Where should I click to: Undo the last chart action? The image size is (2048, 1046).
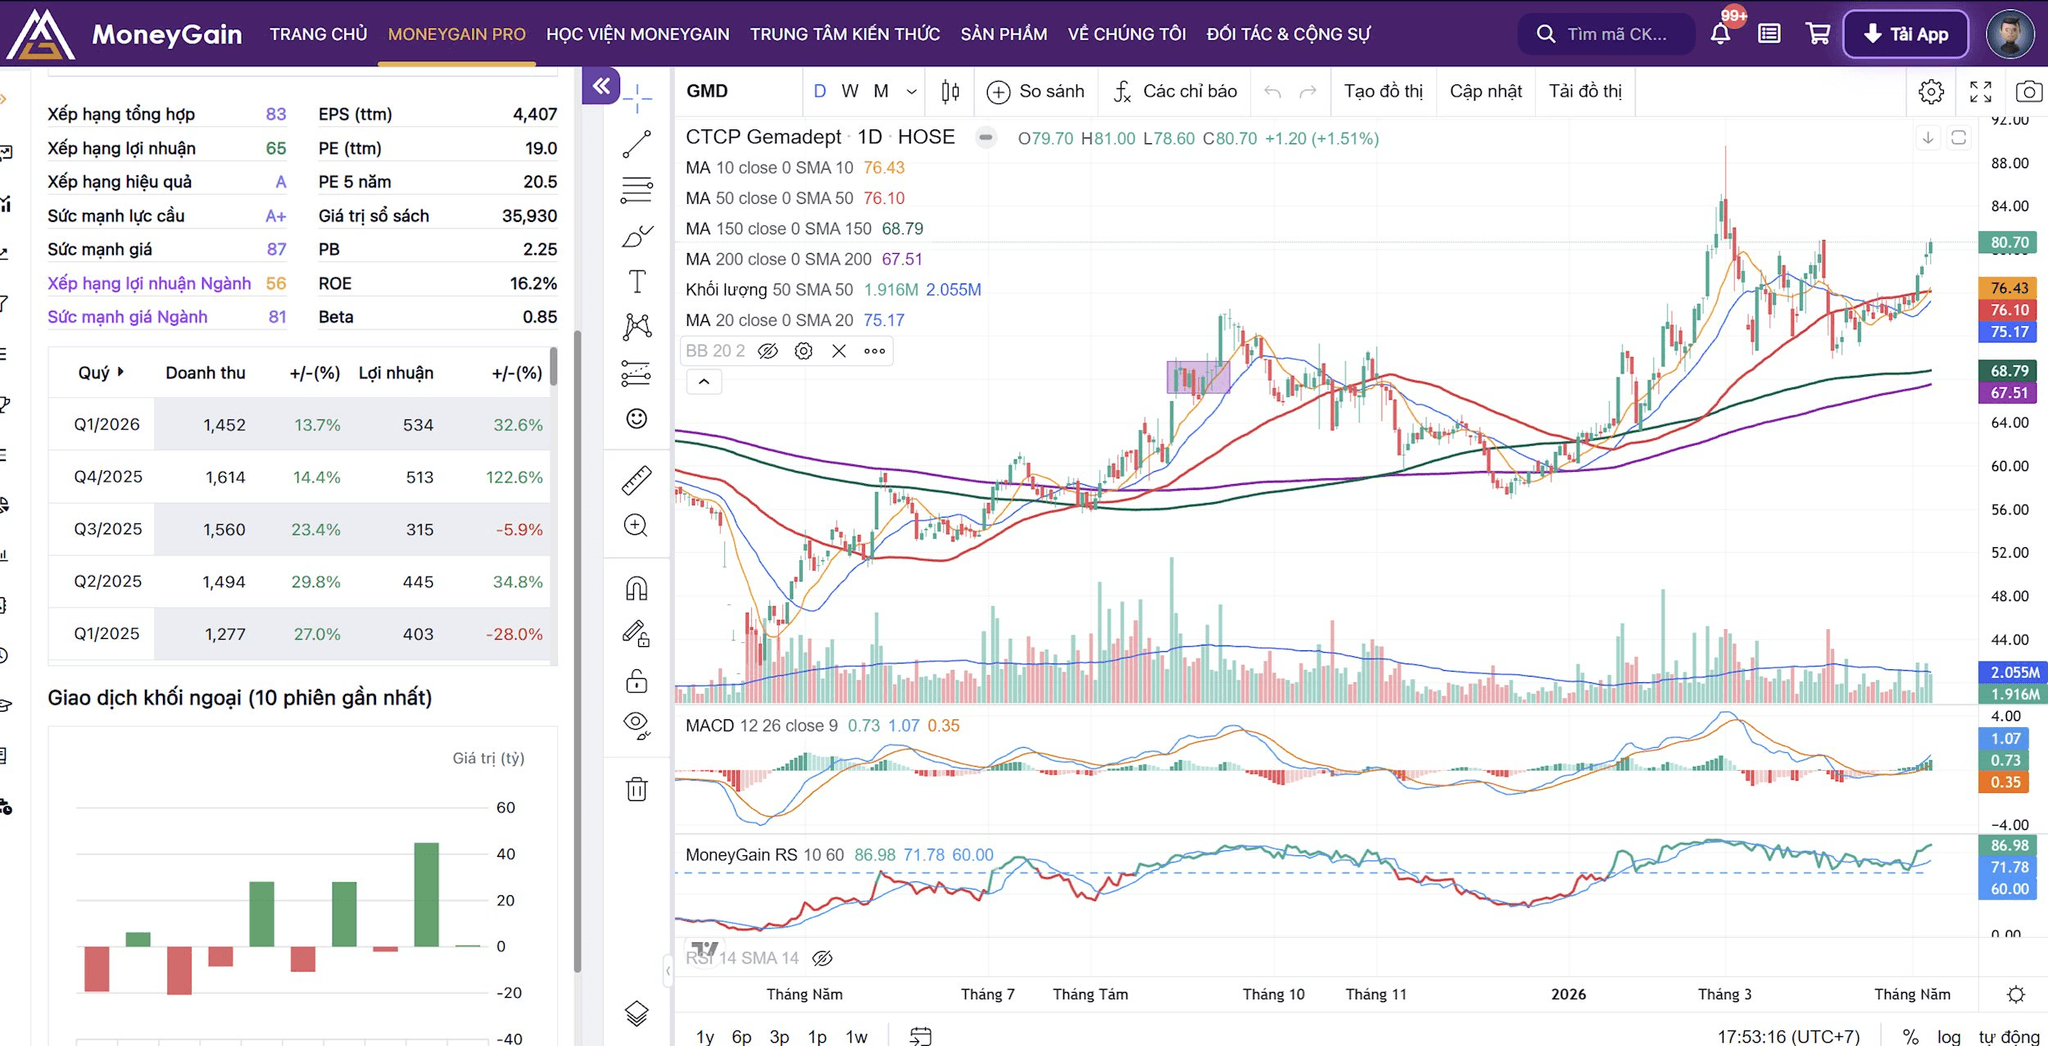click(x=1272, y=92)
